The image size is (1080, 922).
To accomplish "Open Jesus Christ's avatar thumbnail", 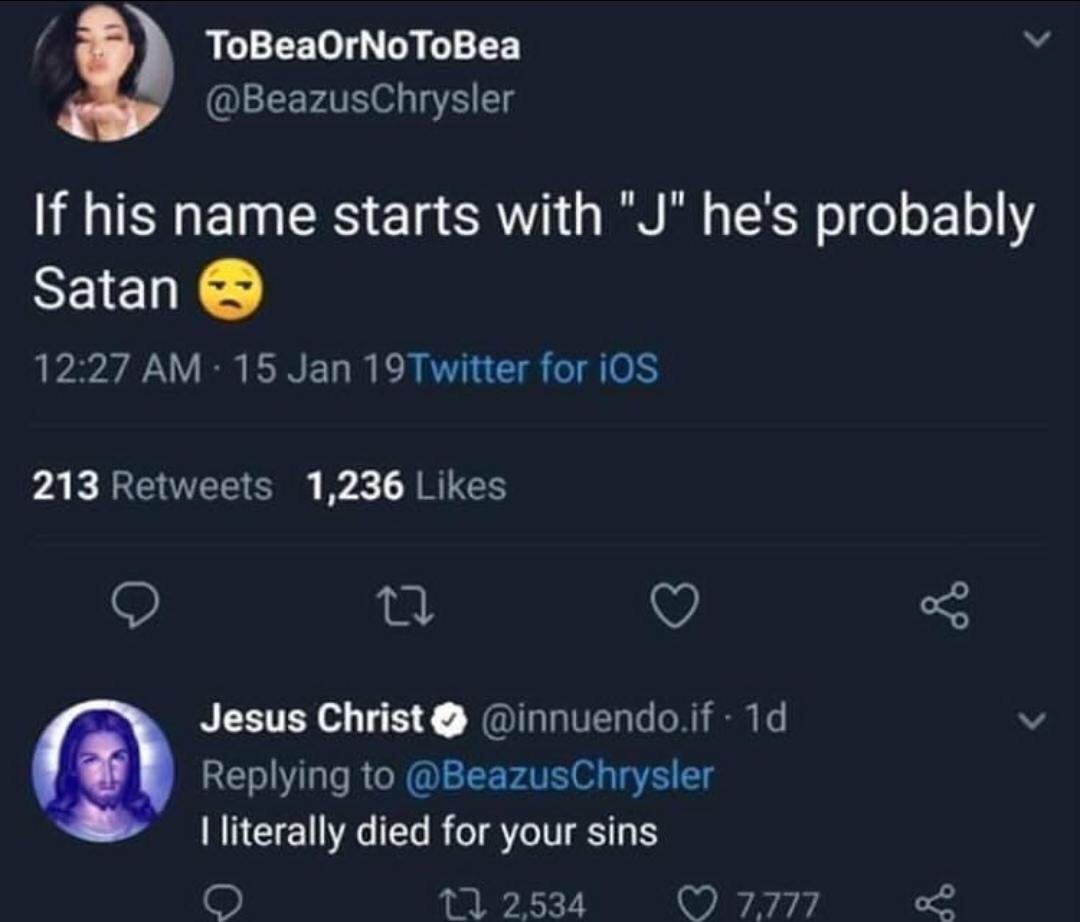I will (103, 771).
